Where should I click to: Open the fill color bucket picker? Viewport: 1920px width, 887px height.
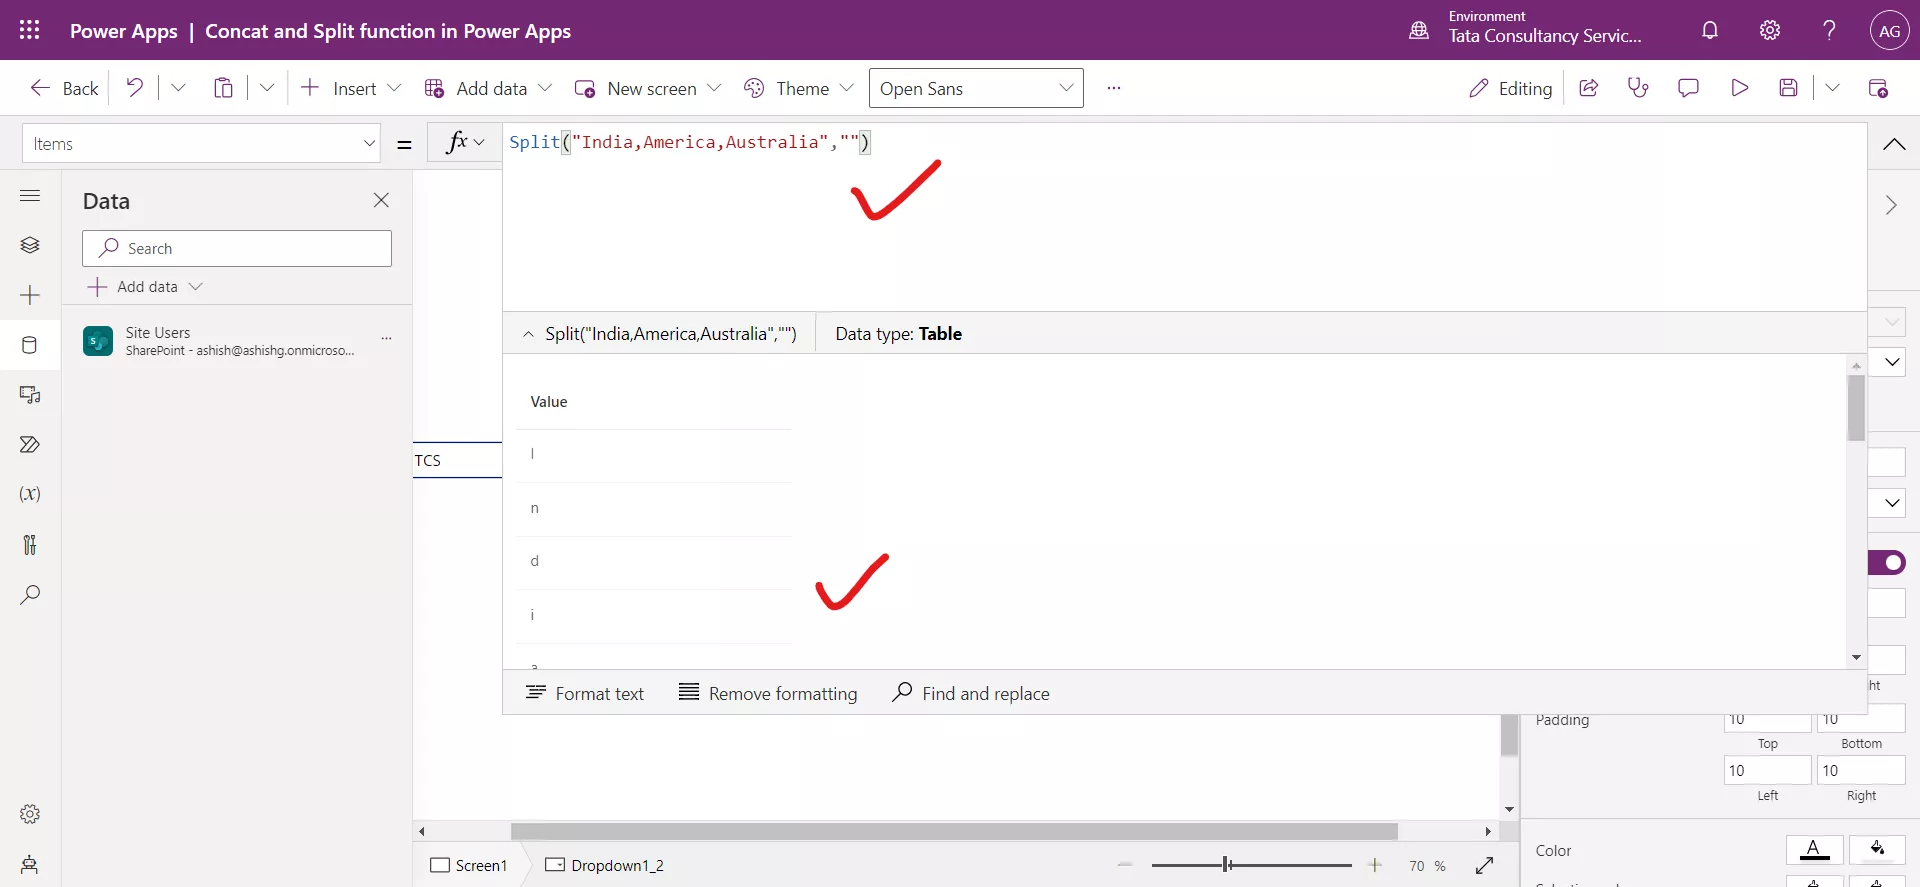point(1877,850)
